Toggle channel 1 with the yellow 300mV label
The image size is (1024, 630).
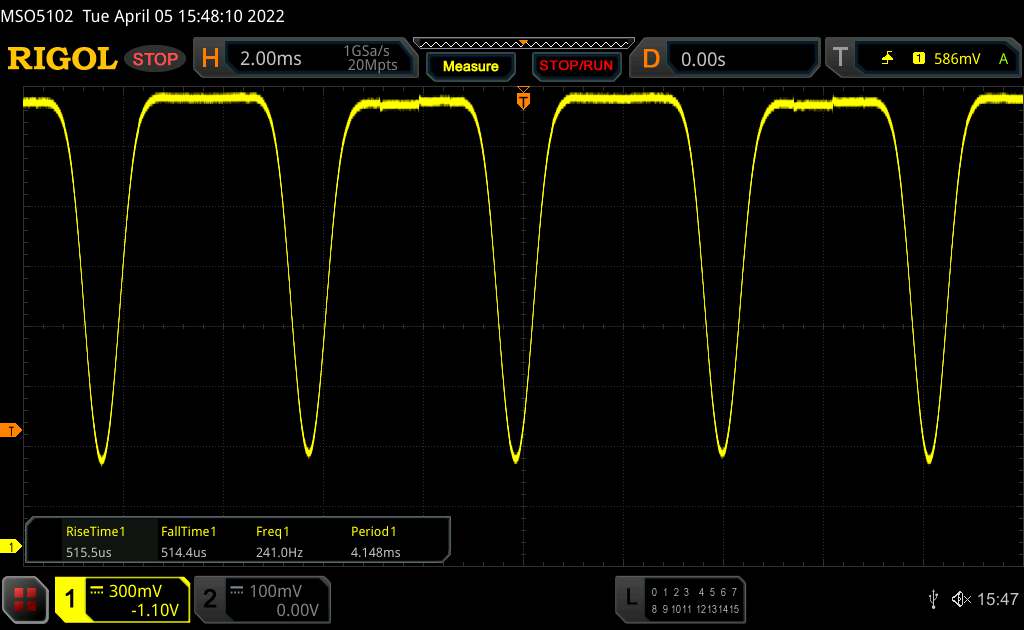click(122, 599)
